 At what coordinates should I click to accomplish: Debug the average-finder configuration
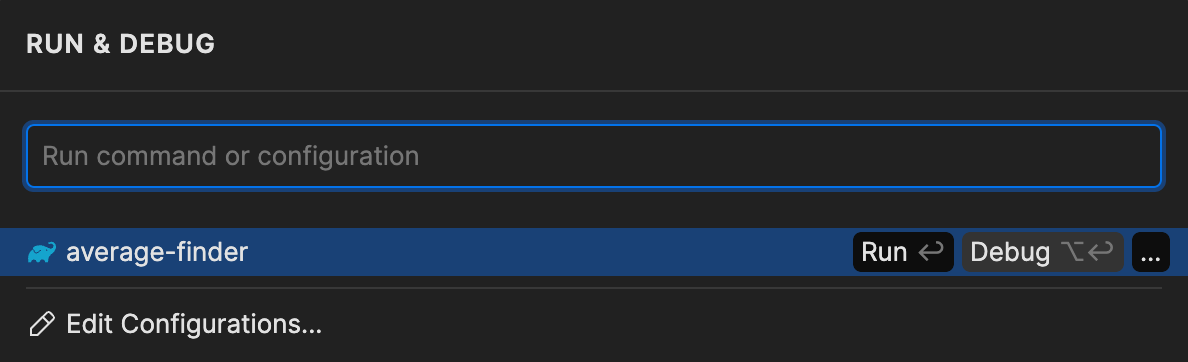(1043, 252)
